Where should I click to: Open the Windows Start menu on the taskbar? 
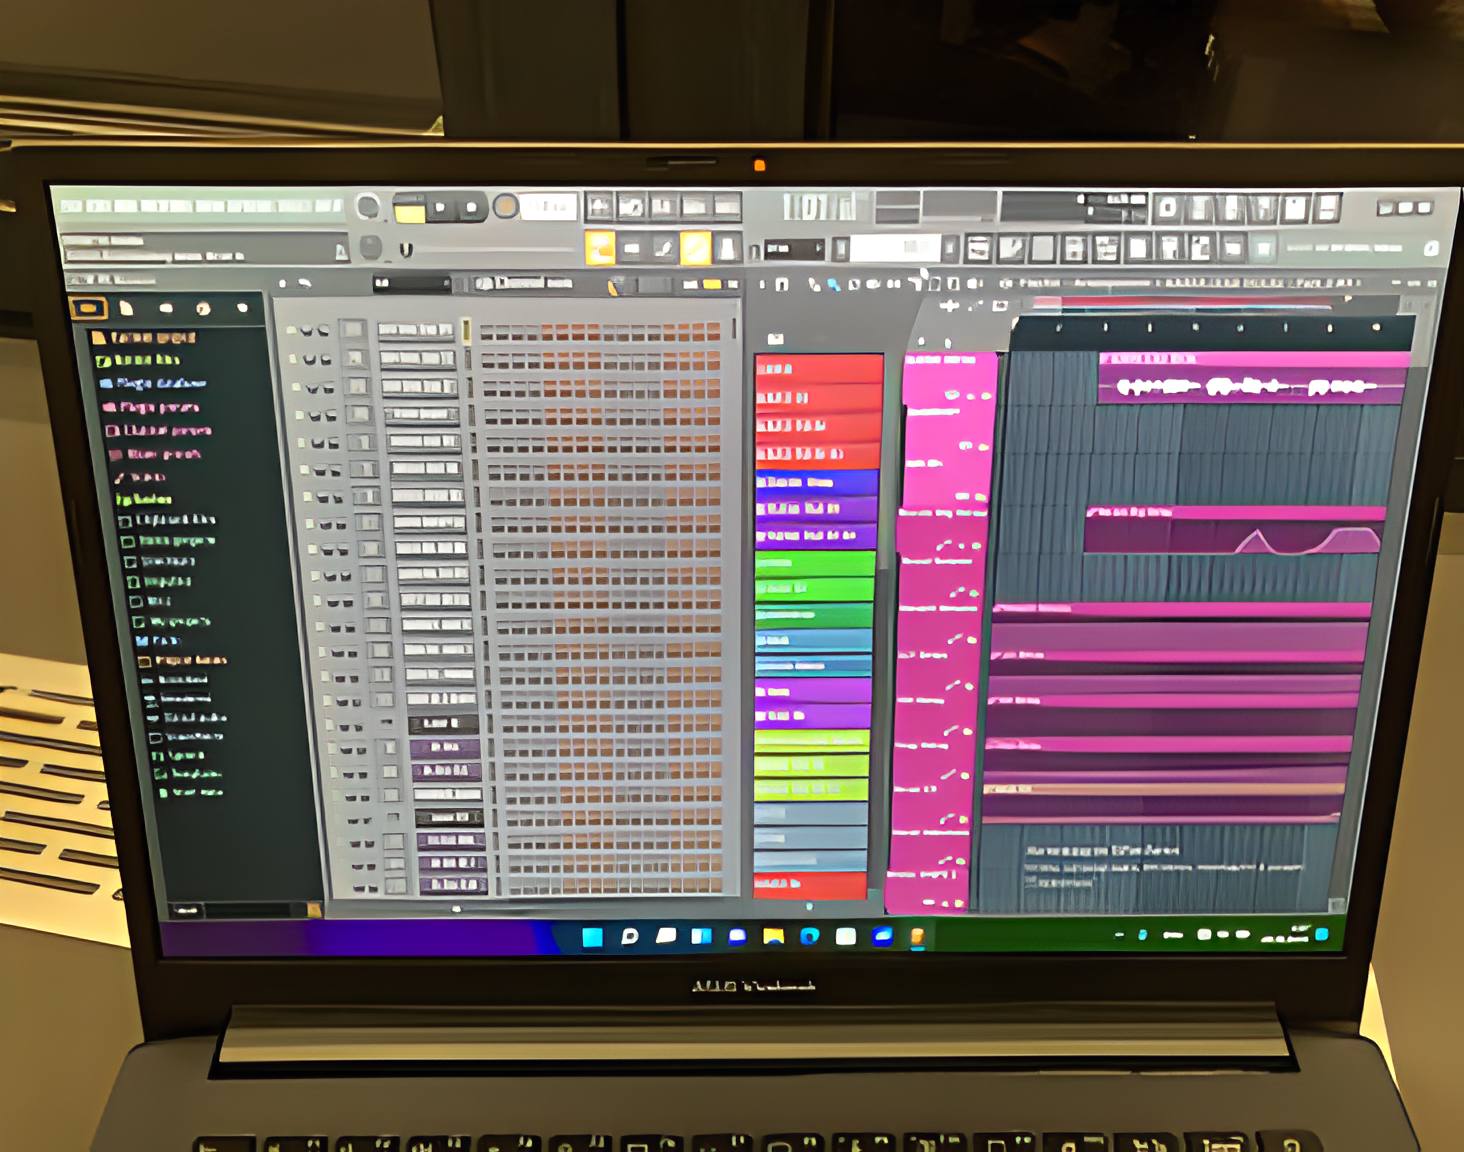tap(592, 937)
